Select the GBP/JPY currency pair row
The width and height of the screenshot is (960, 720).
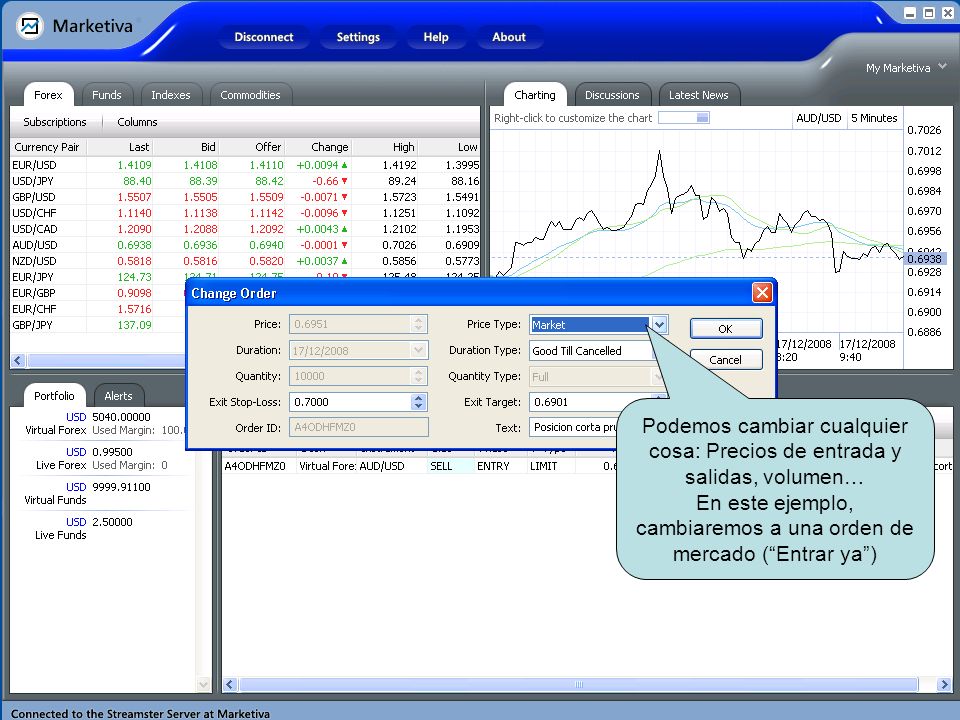coord(98,324)
